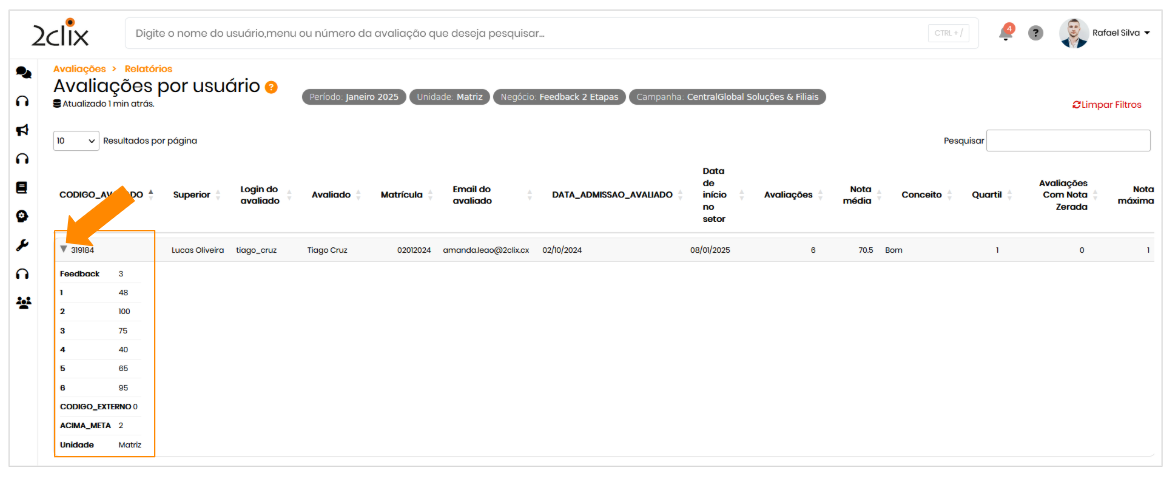Click the wrench tools sidebar icon
The width and height of the screenshot is (1166, 479).
point(22,245)
